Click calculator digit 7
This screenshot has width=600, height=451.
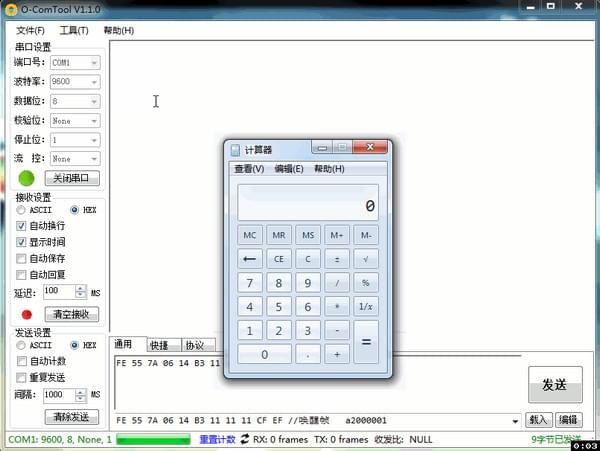[x=249, y=283]
